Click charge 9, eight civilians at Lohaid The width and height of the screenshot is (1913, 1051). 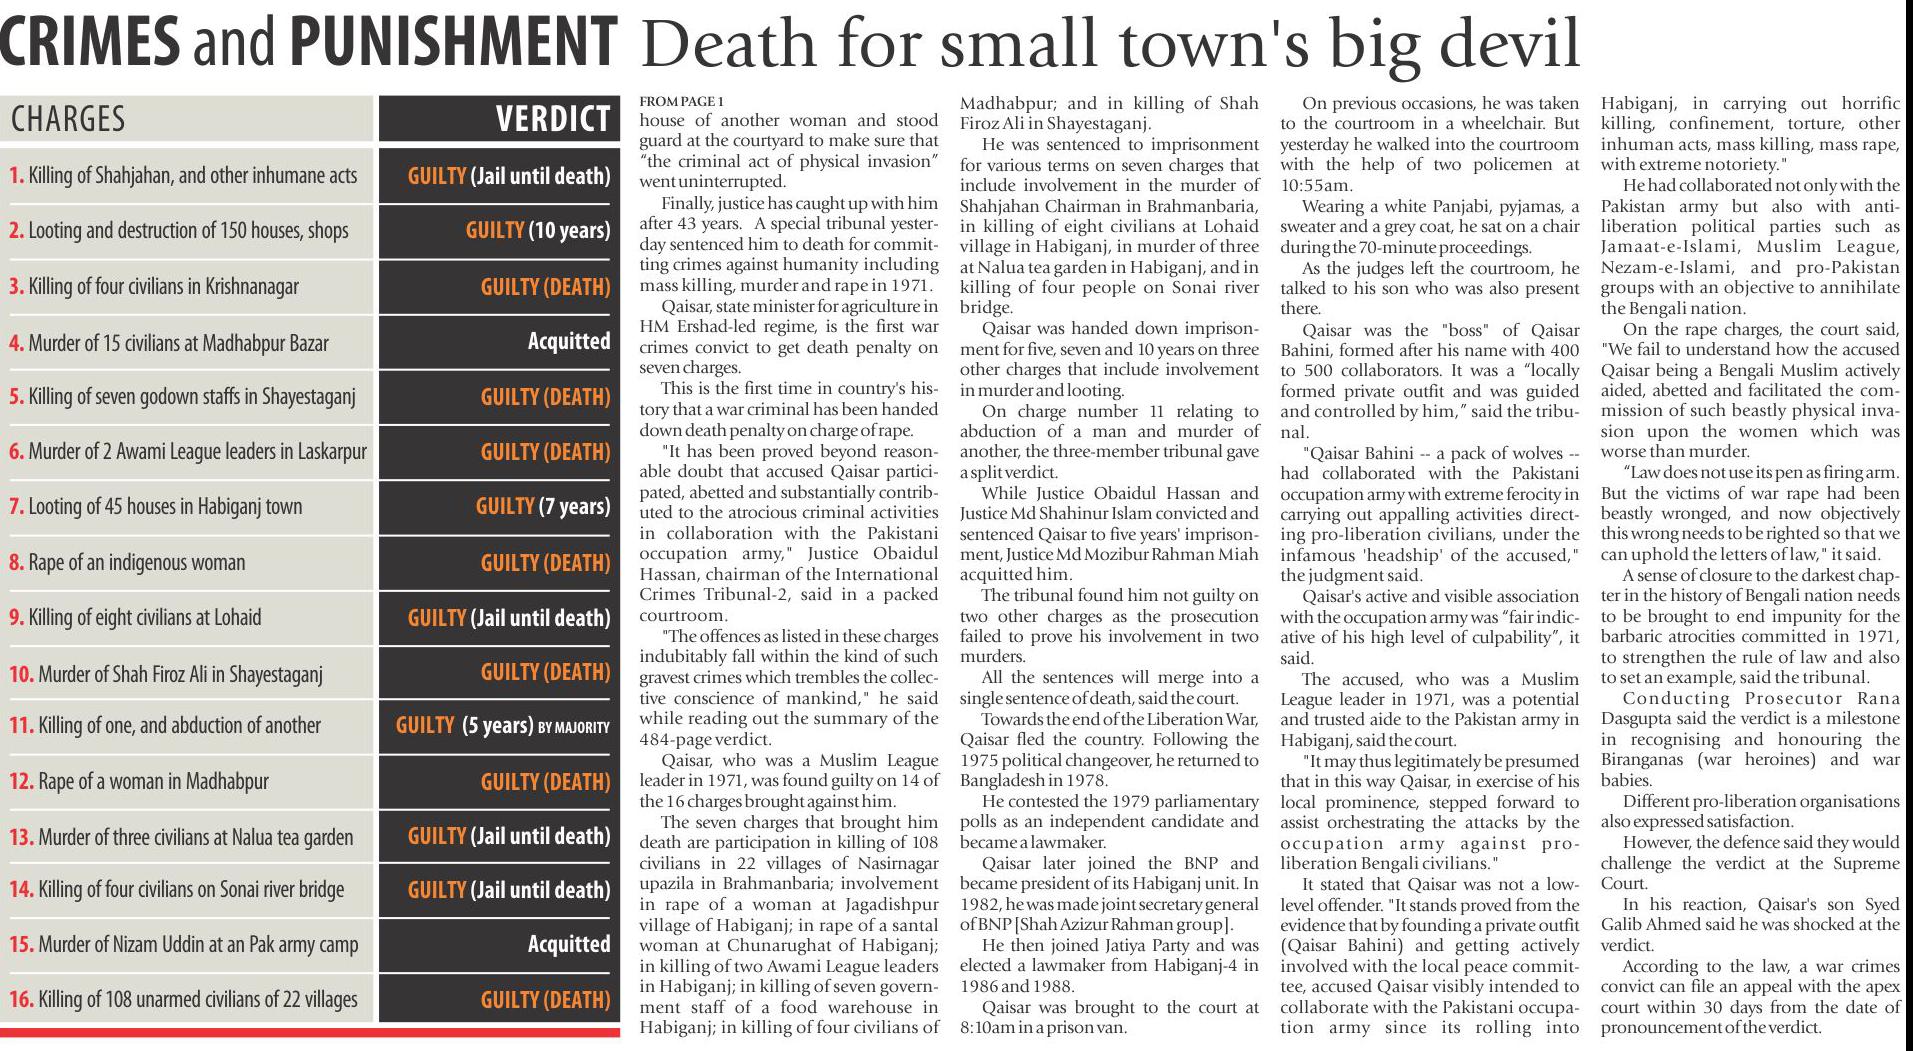click(x=135, y=617)
